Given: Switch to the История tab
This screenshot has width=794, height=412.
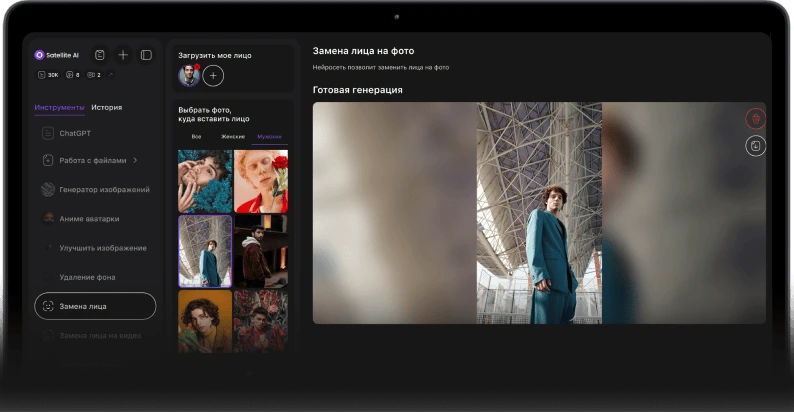Looking at the screenshot, I should (107, 107).
